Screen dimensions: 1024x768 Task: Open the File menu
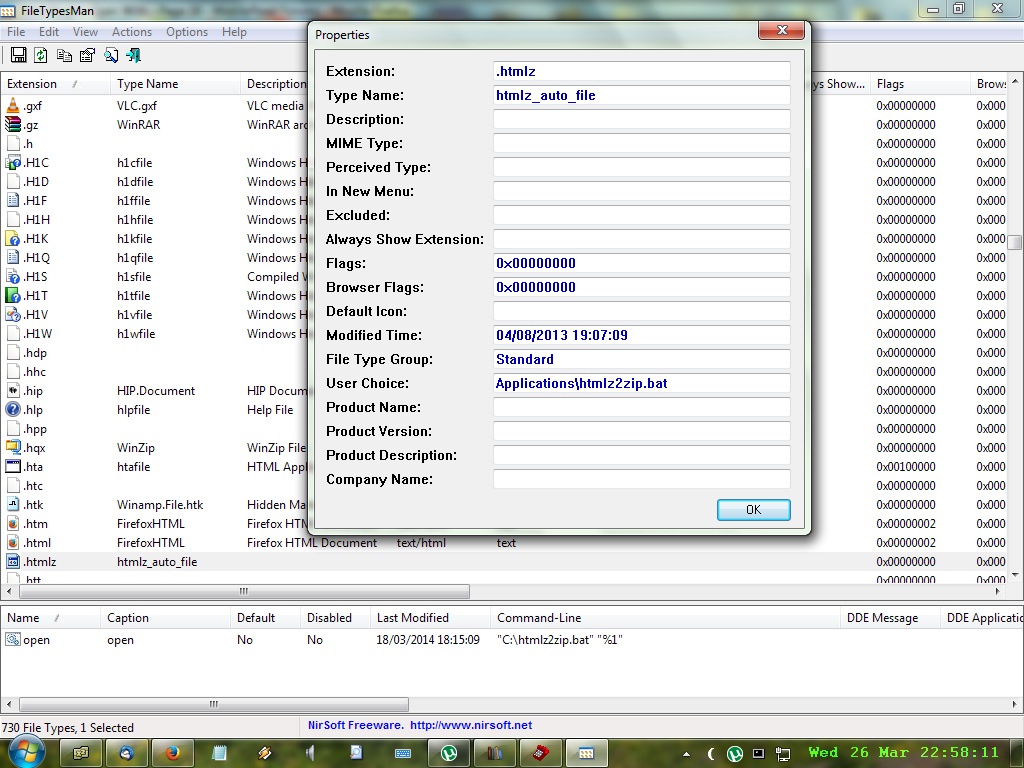tap(16, 32)
